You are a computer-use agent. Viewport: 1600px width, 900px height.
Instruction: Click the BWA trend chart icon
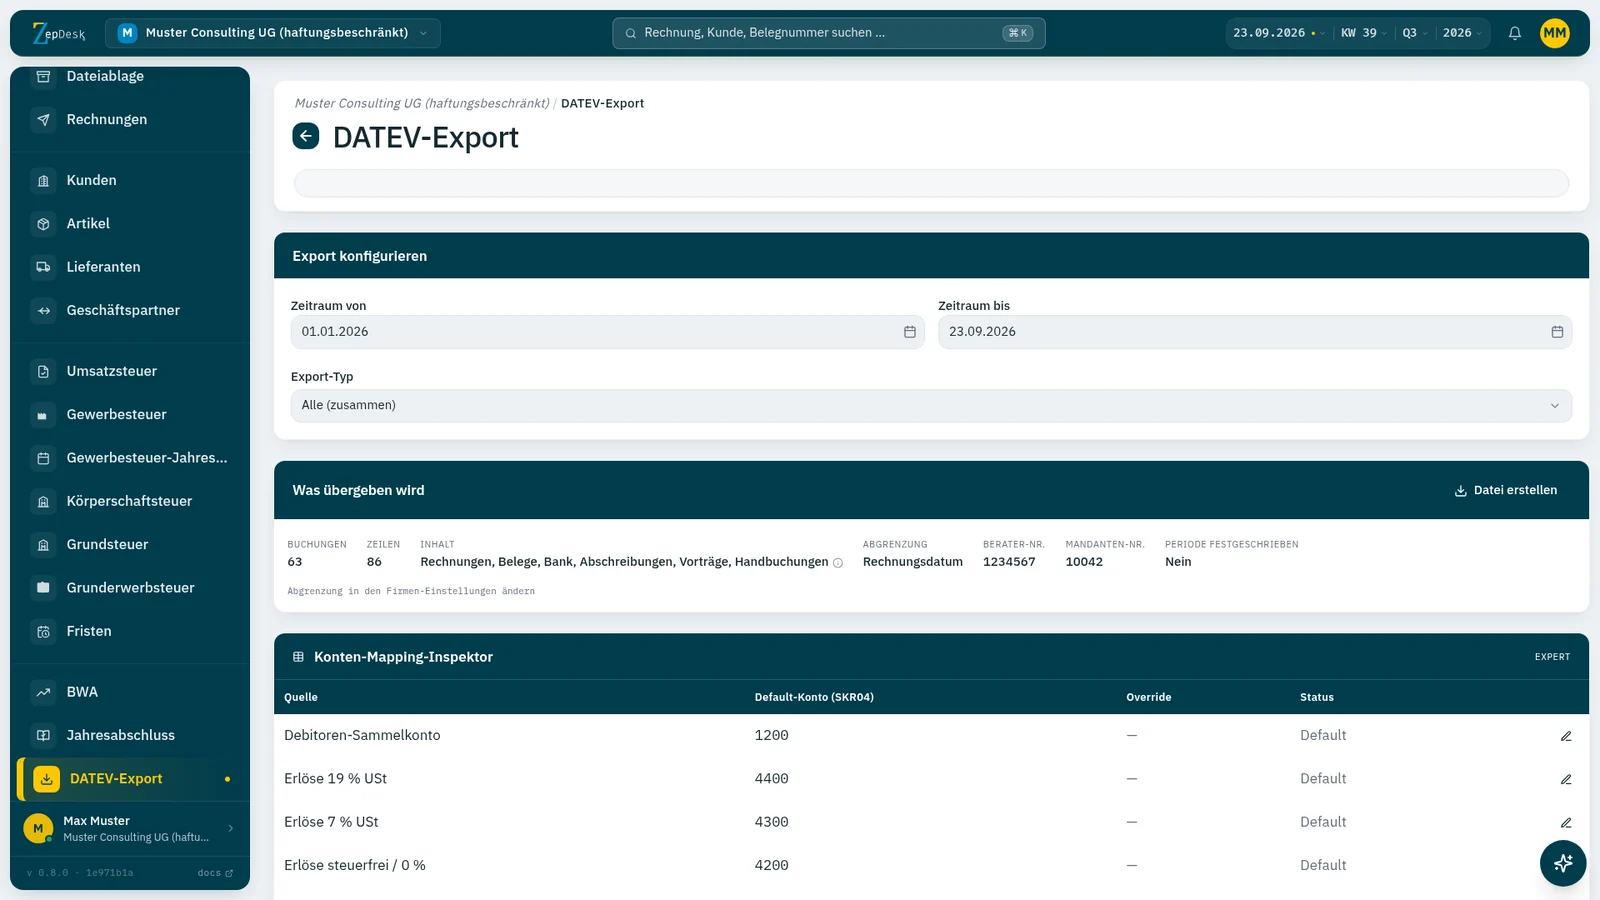click(43, 692)
